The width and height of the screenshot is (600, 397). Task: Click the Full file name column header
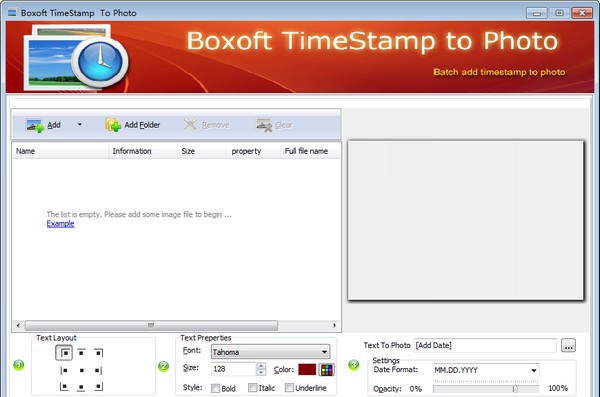[310, 151]
